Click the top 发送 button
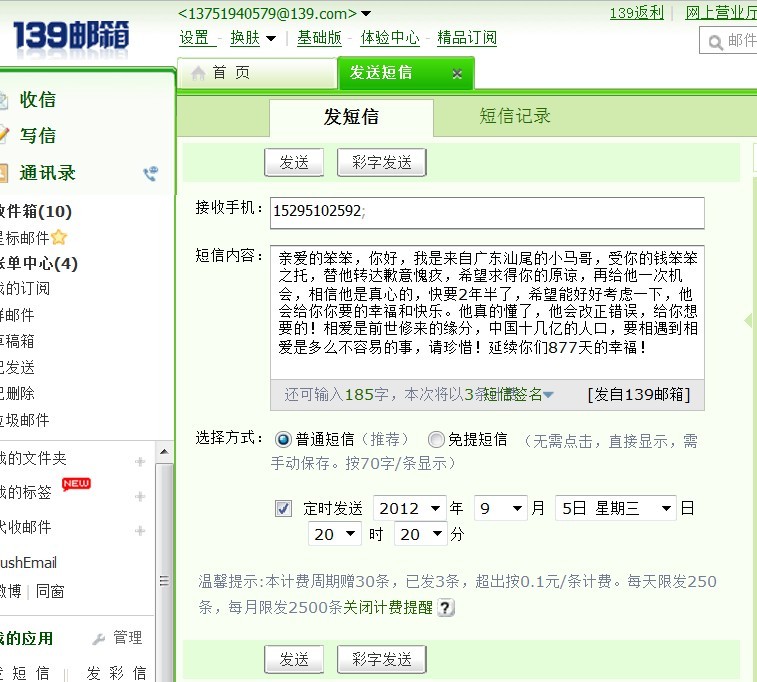 point(294,162)
